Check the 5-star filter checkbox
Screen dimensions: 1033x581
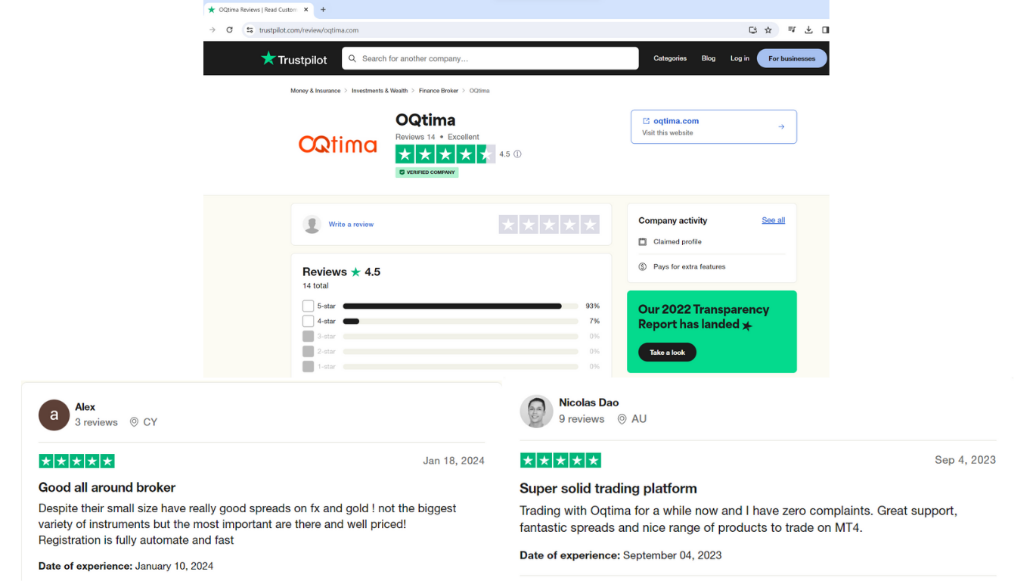click(308, 306)
